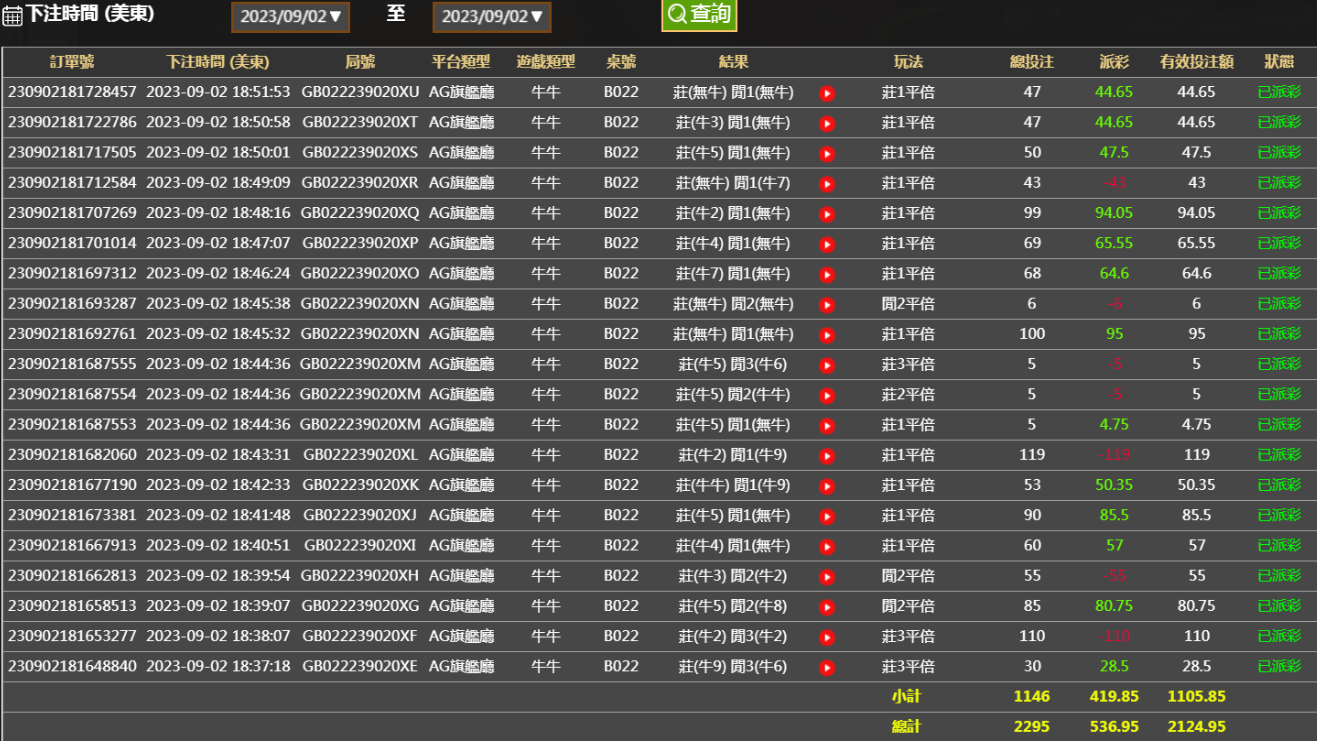The height and width of the screenshot is (741, 1317).
Task: Click the 總計 grand total label
Action: (x=906, y=726)
